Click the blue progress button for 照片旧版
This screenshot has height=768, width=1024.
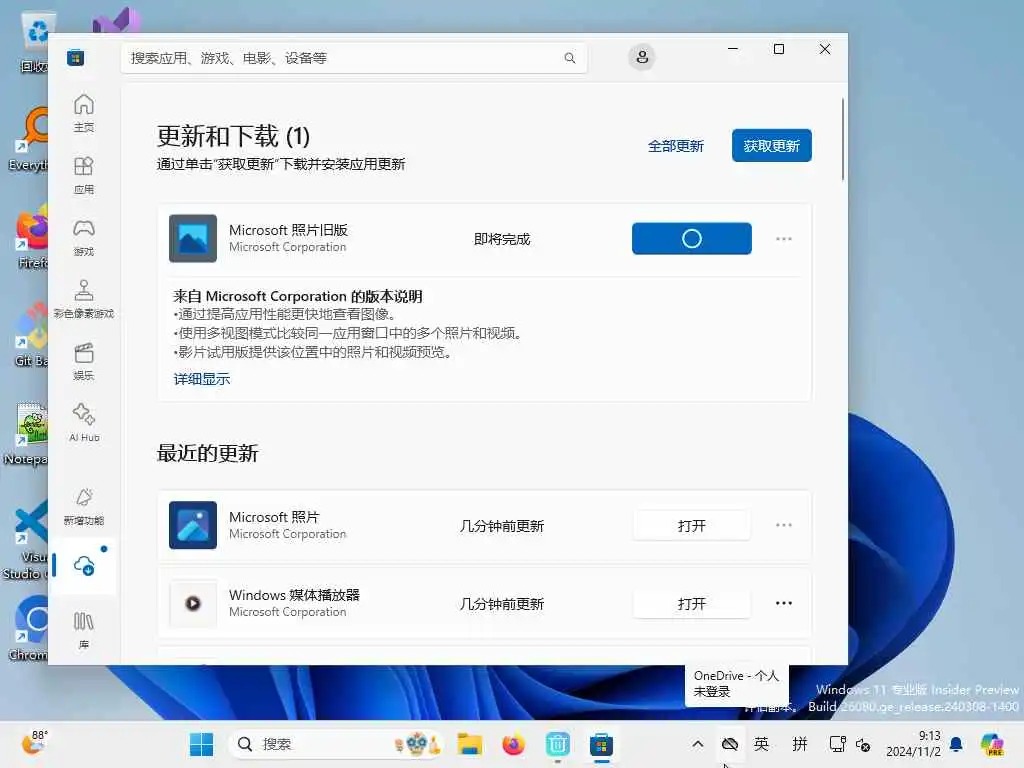click(692, 238)
